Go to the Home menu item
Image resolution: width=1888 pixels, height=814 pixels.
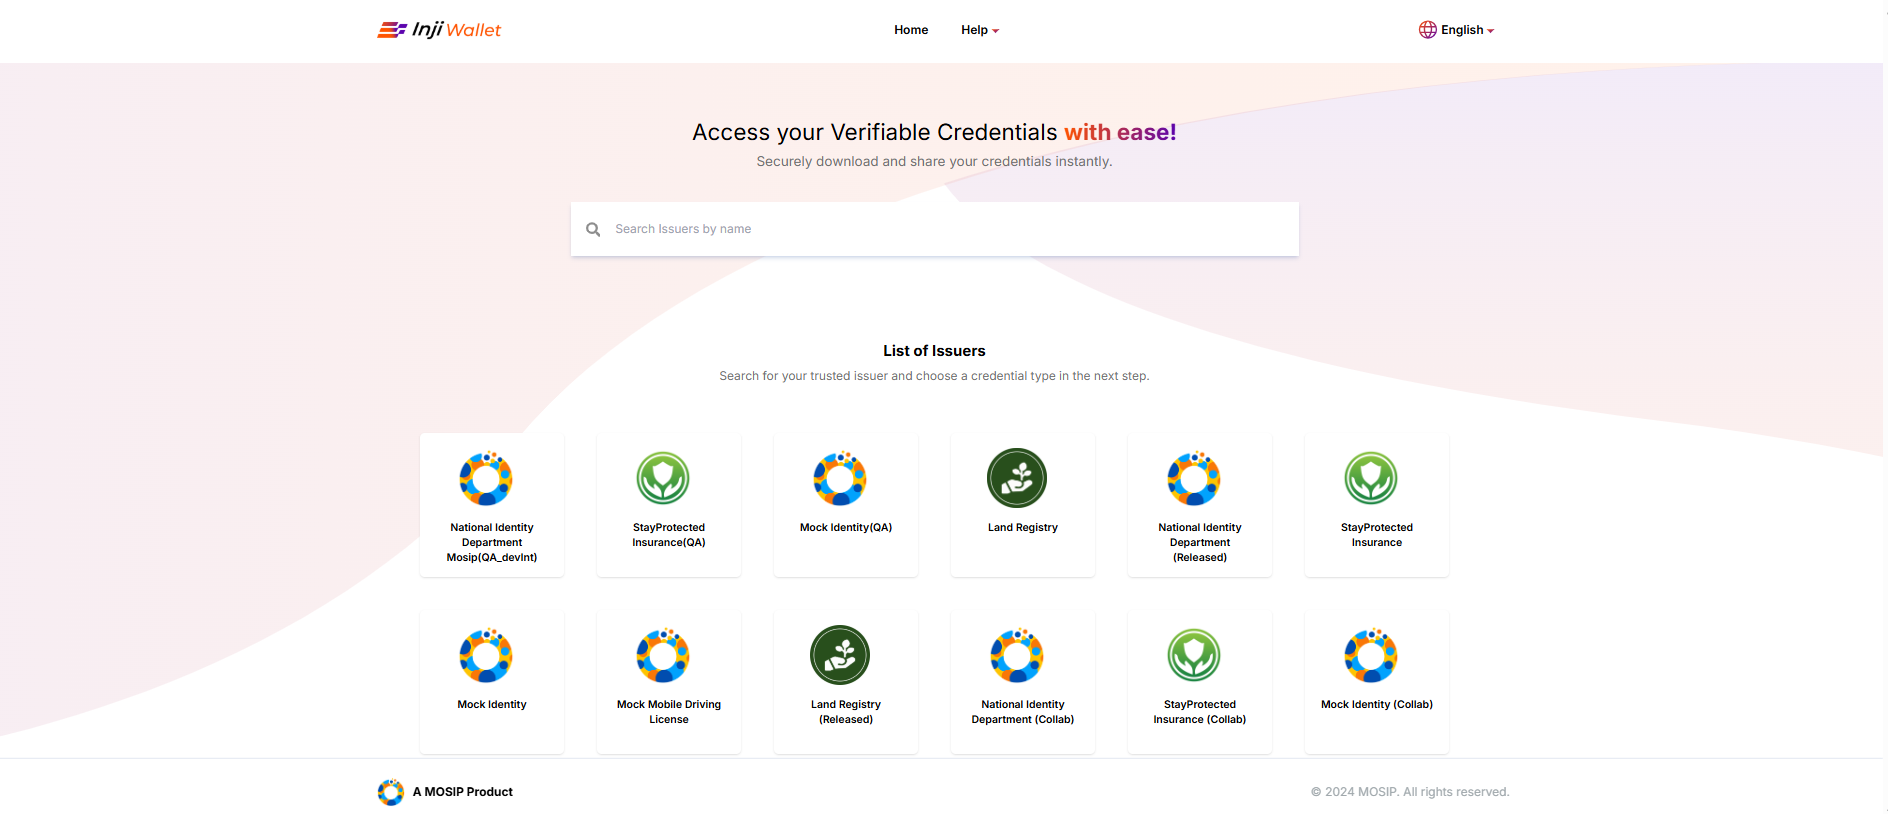(x=910, y=30)
